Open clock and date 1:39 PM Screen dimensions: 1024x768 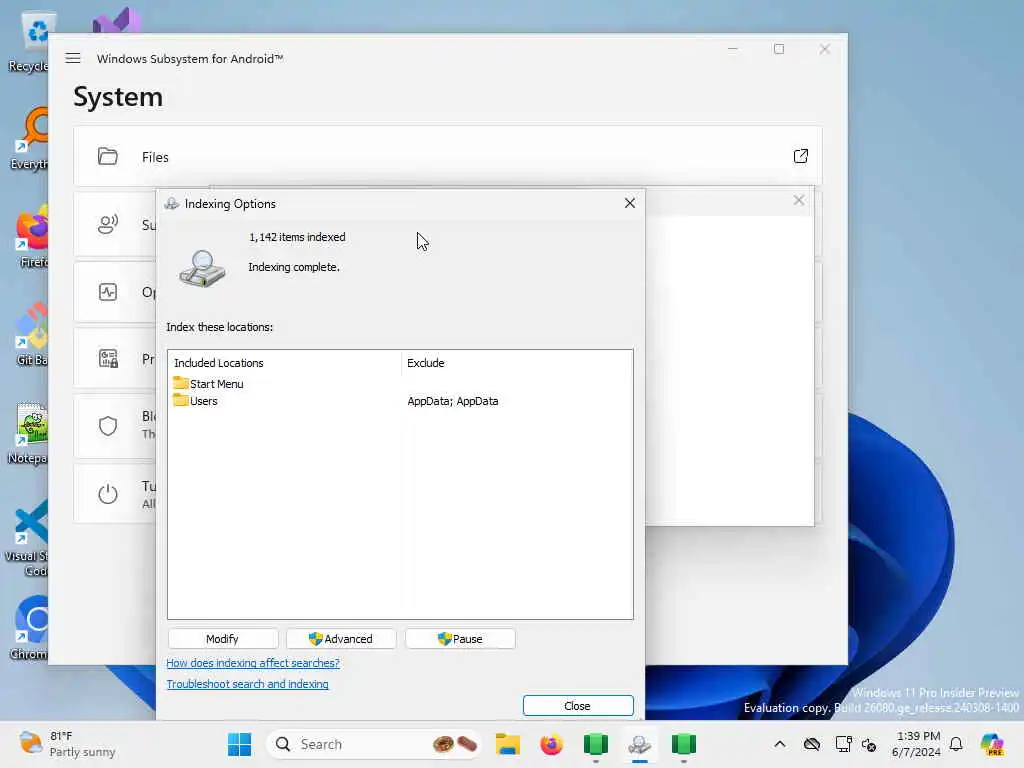[916, 744]
